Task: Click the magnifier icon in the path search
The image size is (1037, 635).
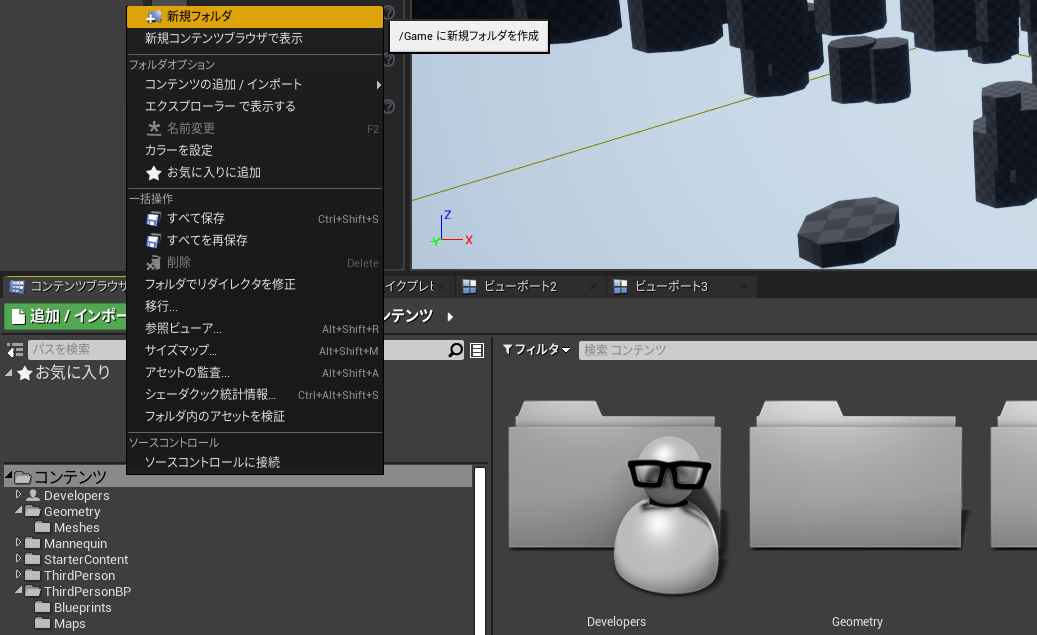Action: tap(456, 350)
